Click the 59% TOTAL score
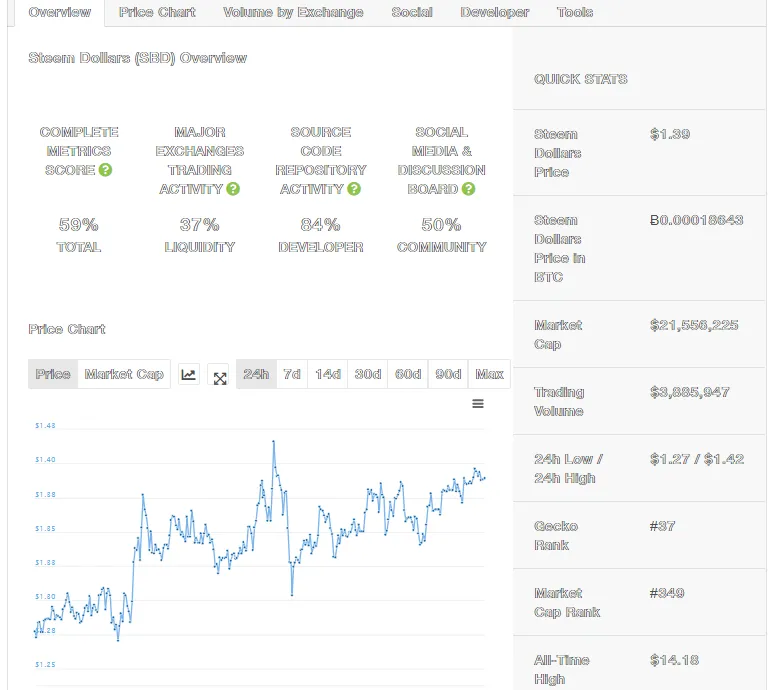The height and width of the screenshot is (690, 773). pos(78,235)
